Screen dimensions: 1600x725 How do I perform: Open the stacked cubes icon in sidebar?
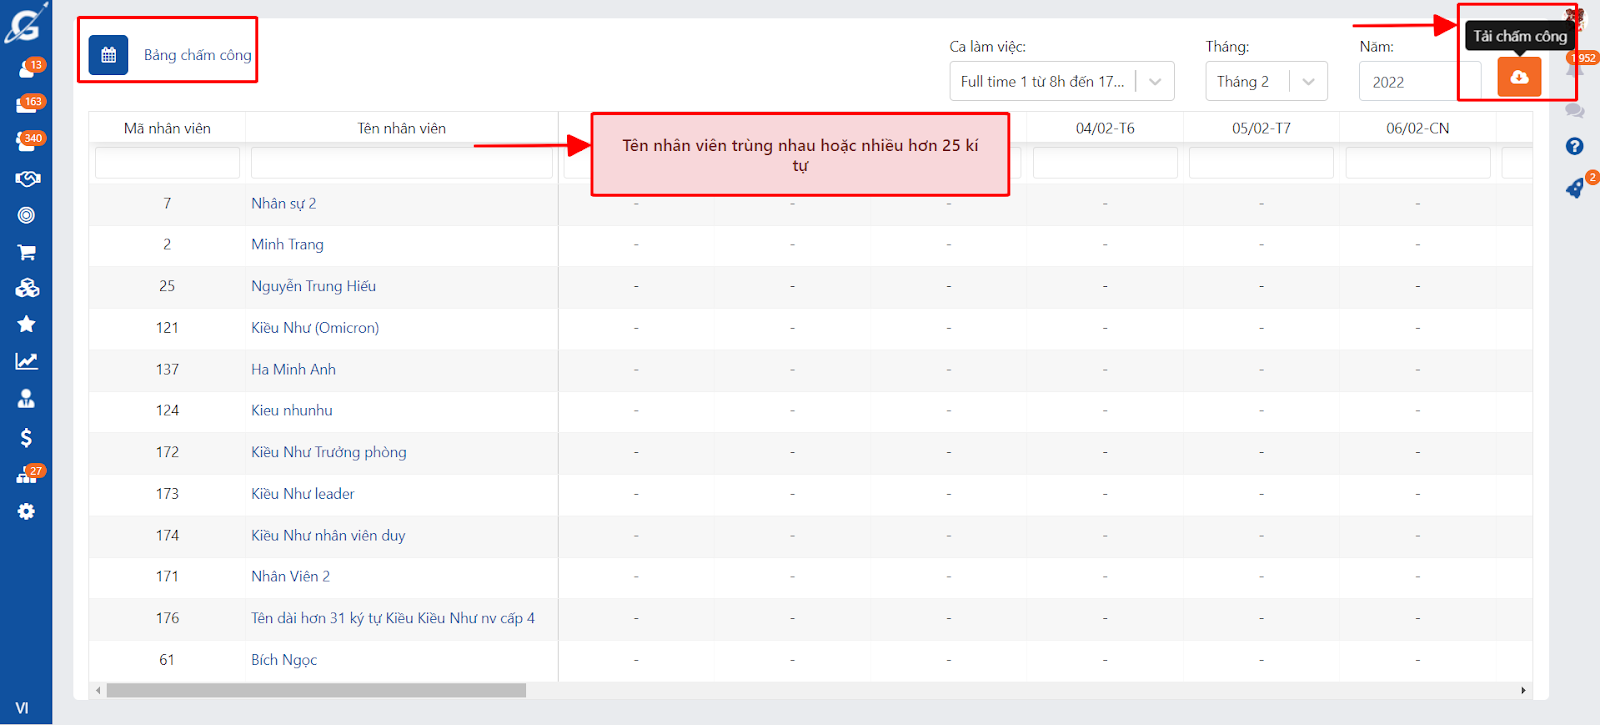(27, 288)
